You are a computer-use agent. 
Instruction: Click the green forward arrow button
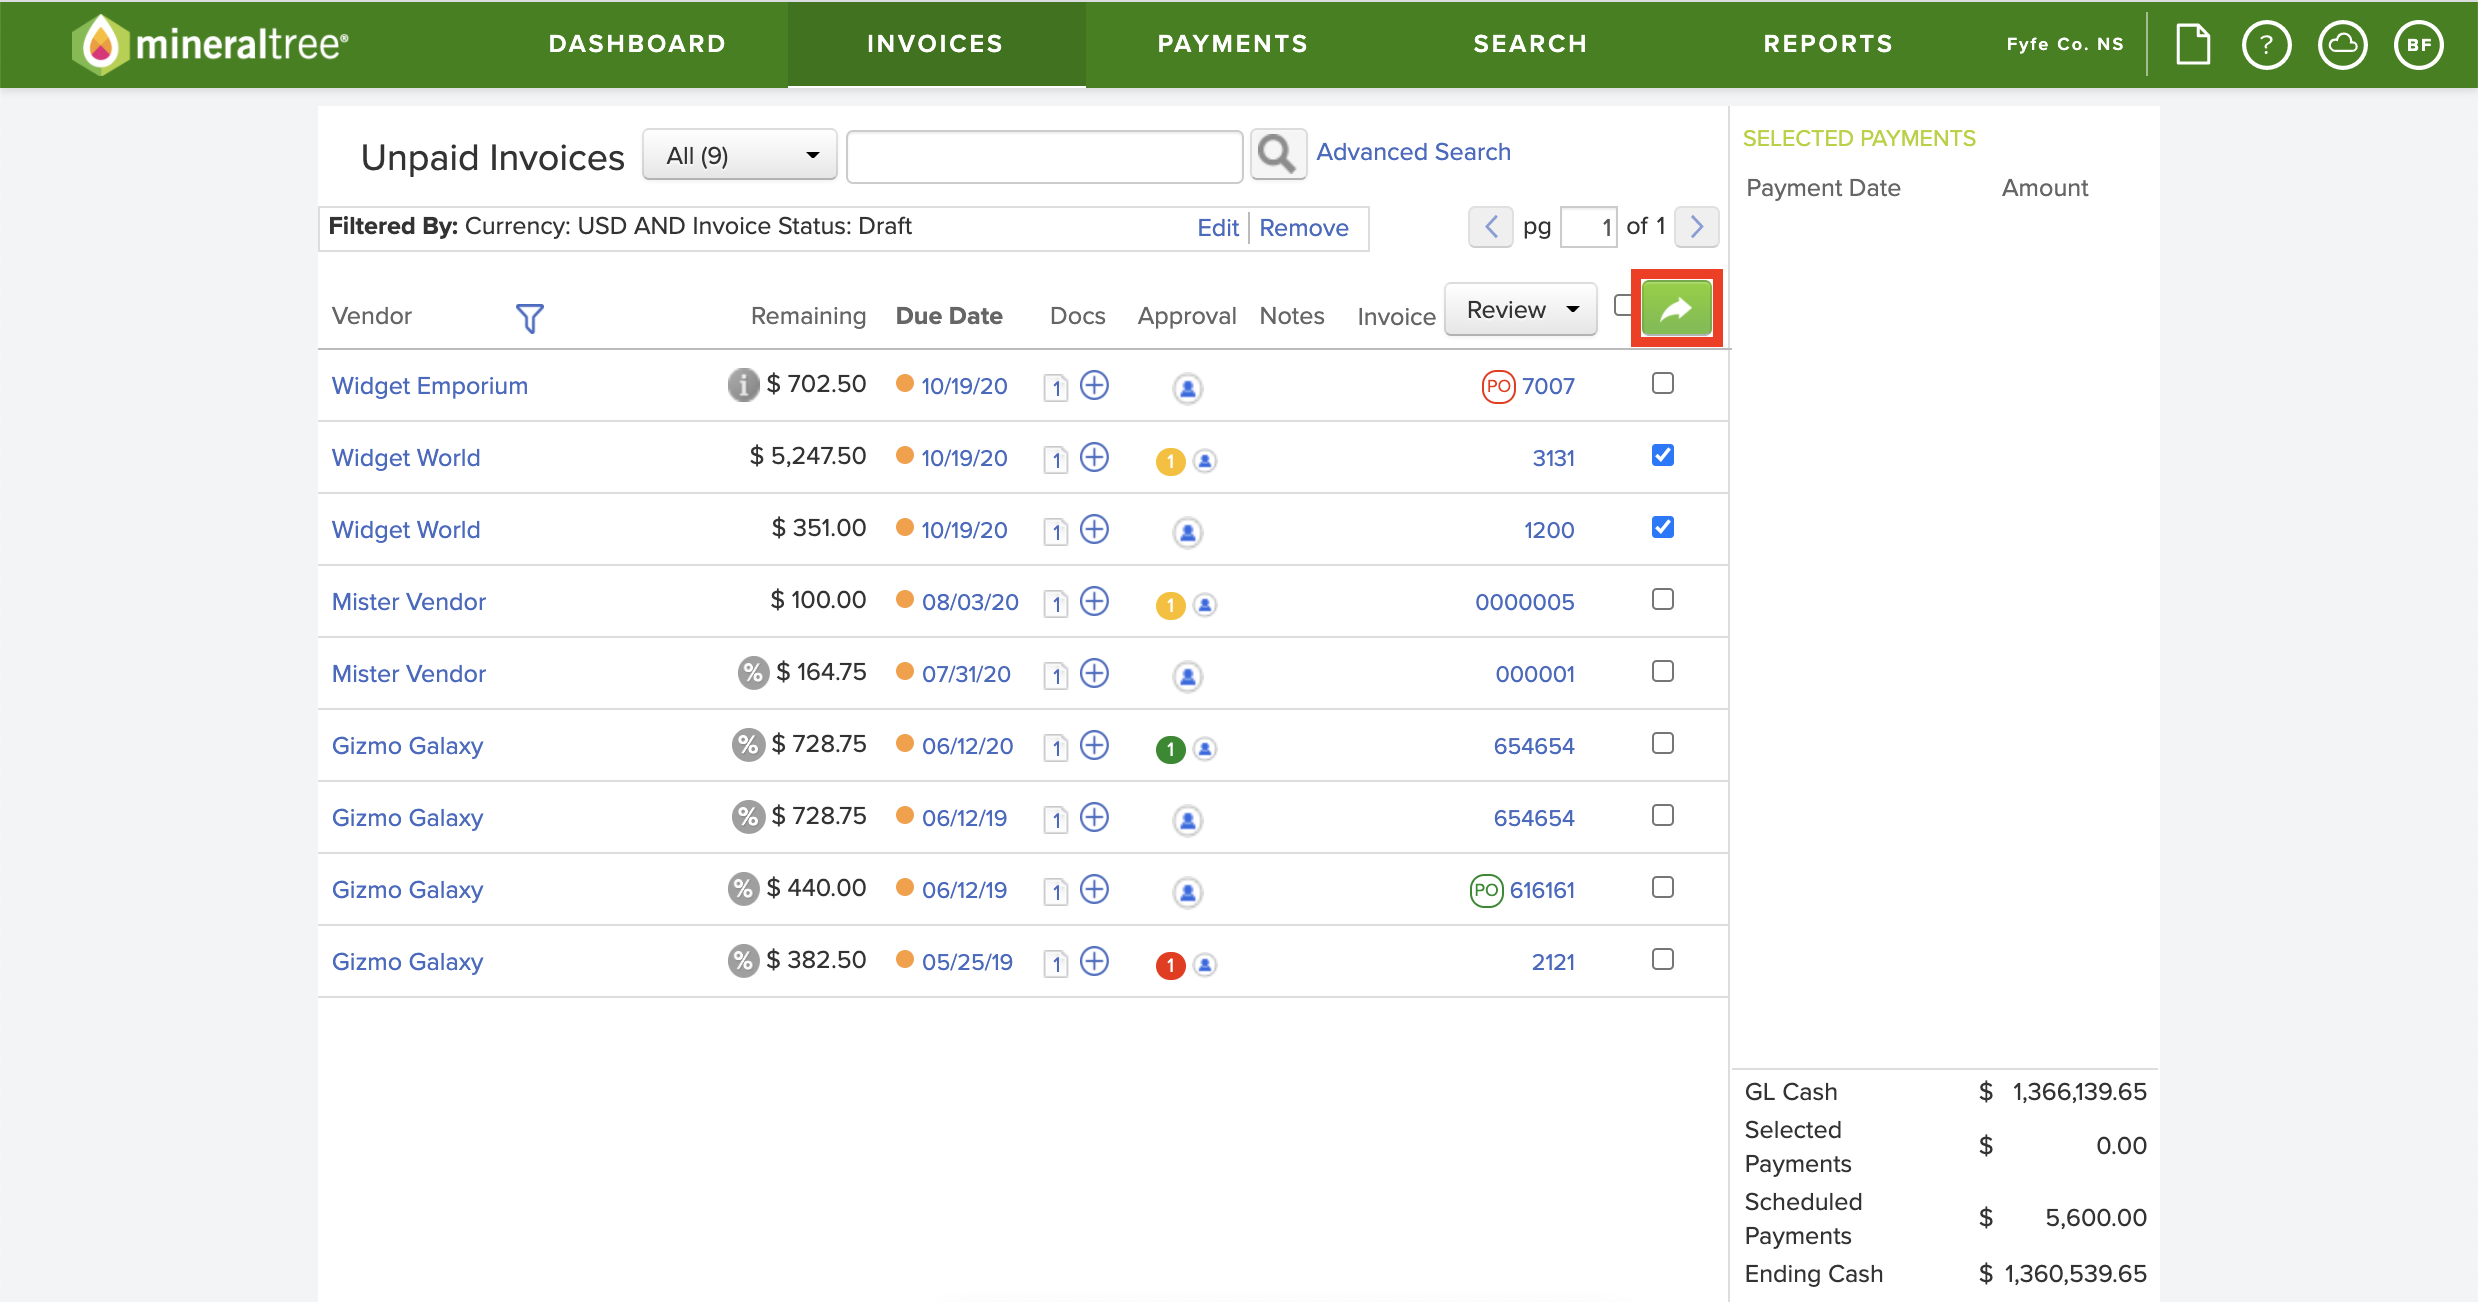(x=1677, y=309)
